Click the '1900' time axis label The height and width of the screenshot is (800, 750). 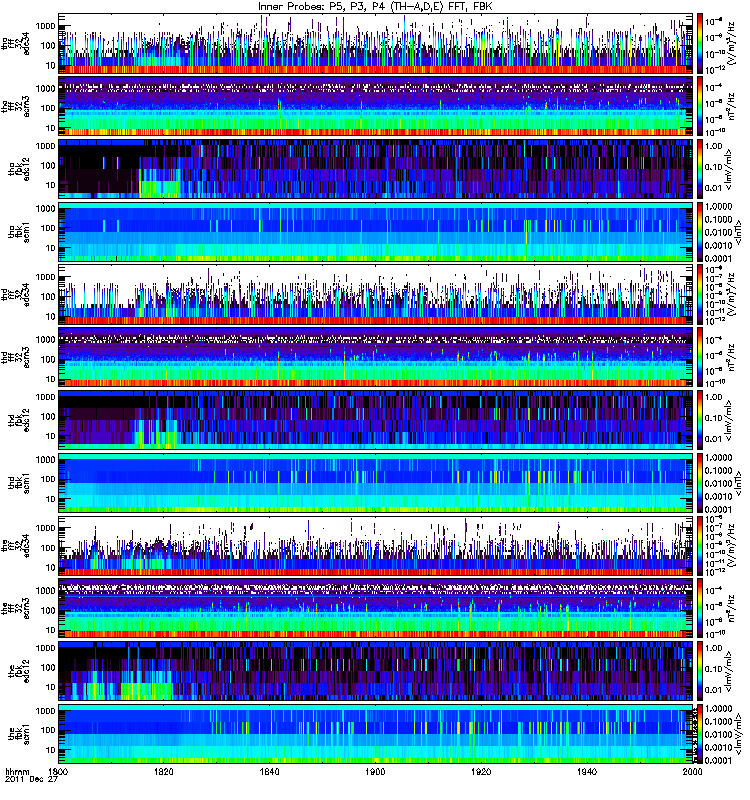(x=376, y=771)
